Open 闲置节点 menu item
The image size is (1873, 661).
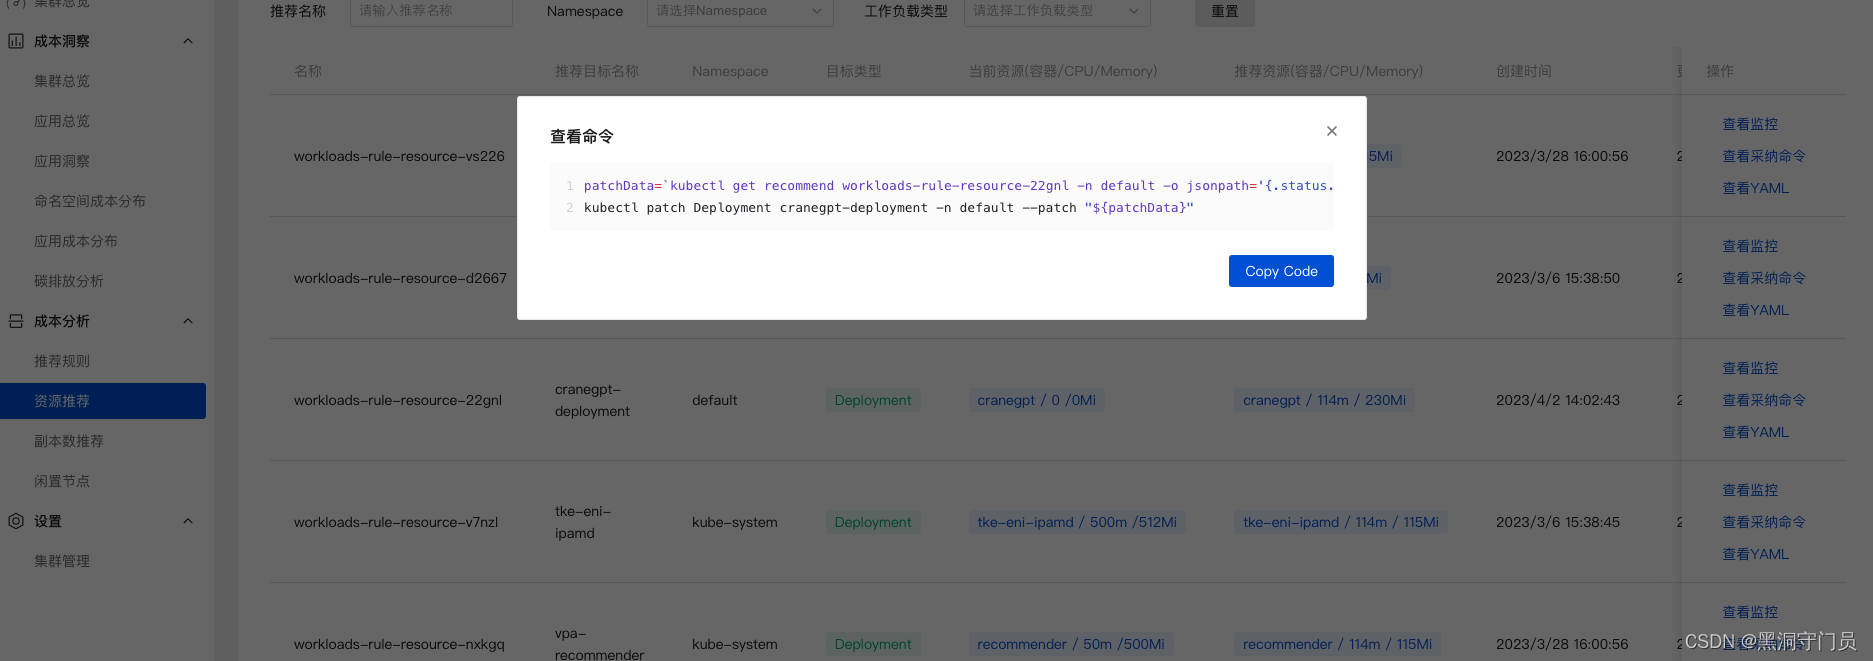[x=62, y=481]
